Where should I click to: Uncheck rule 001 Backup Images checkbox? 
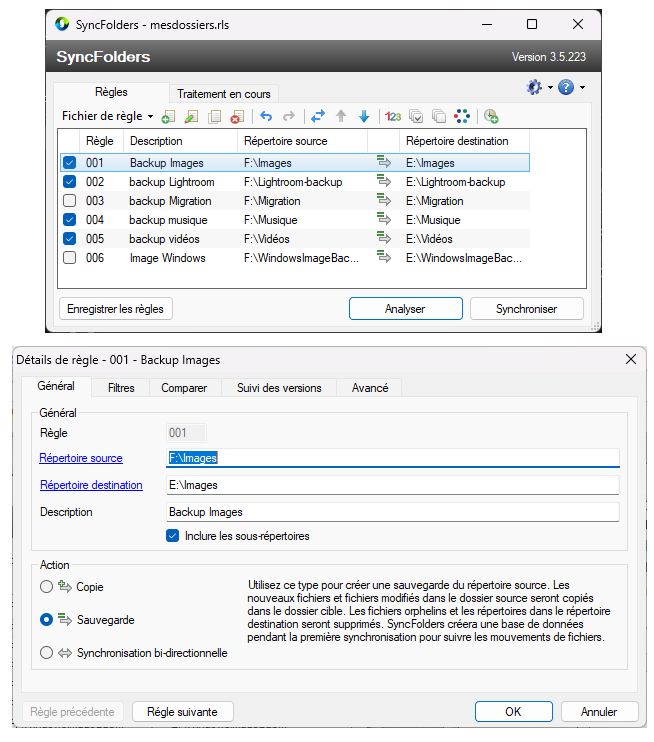(70, 163)
